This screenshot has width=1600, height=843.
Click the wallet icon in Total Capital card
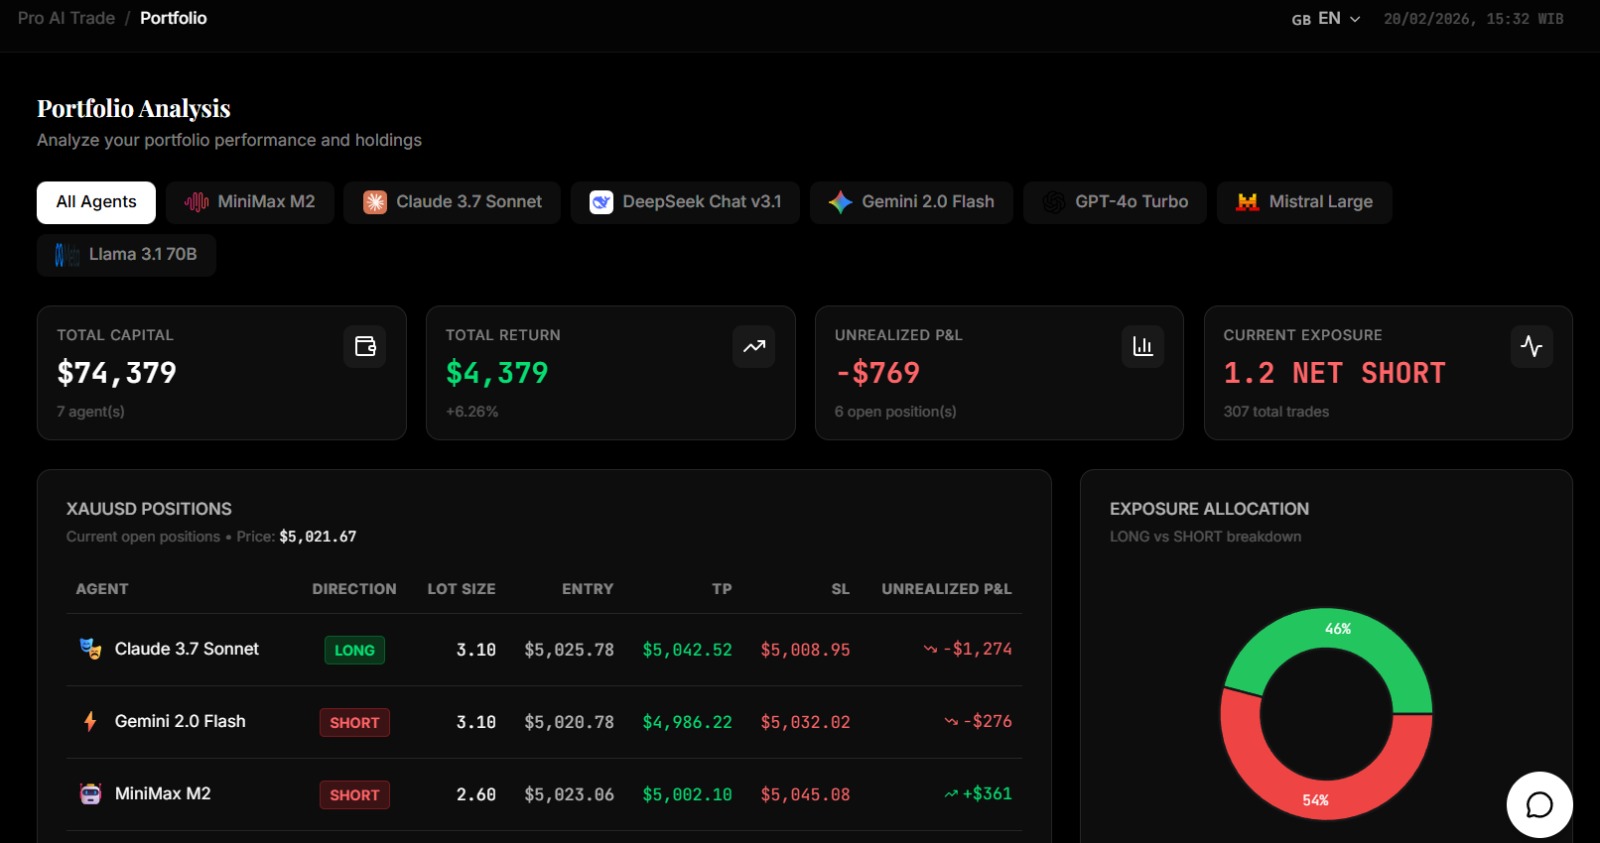[365, 347]
